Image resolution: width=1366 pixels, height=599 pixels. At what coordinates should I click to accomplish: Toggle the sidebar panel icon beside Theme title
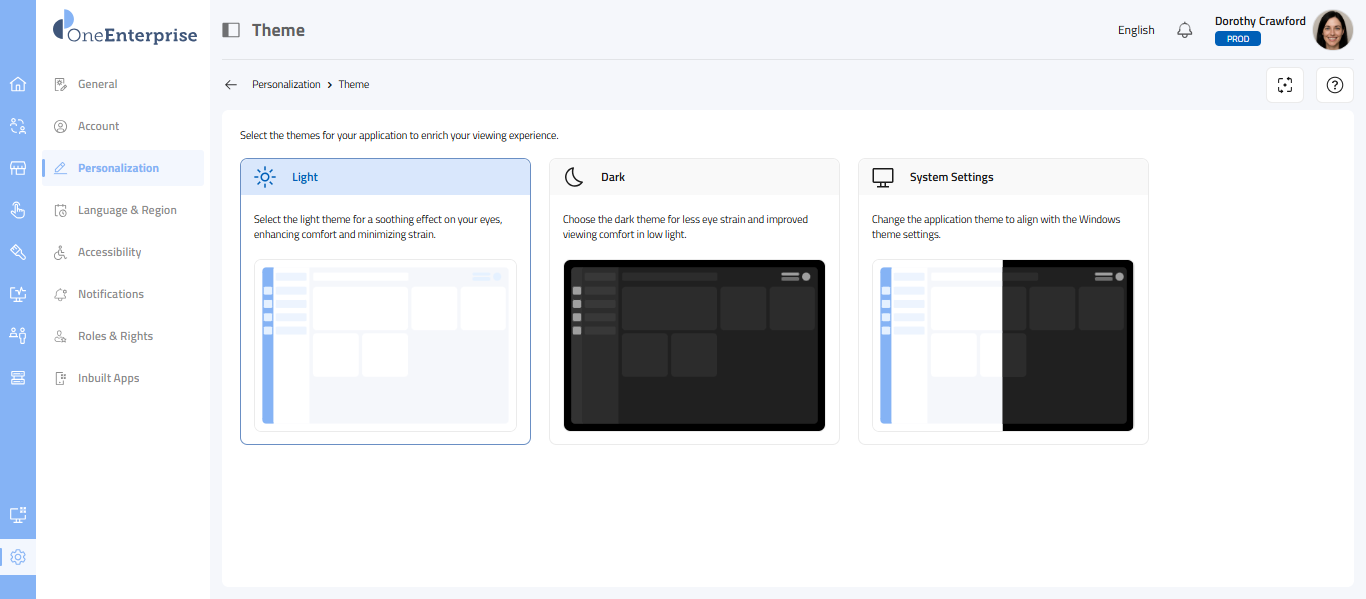(x=231, y=30)
